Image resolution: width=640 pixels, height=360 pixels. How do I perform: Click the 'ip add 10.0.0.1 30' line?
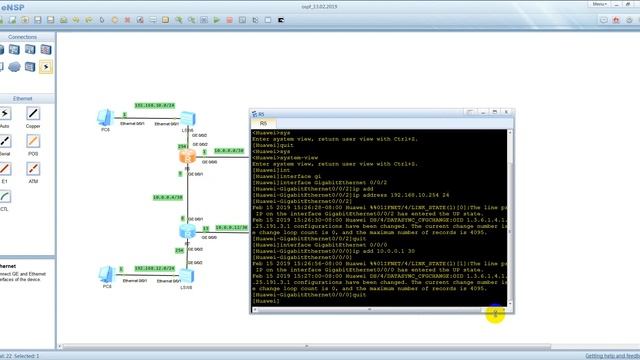point(333,251)
